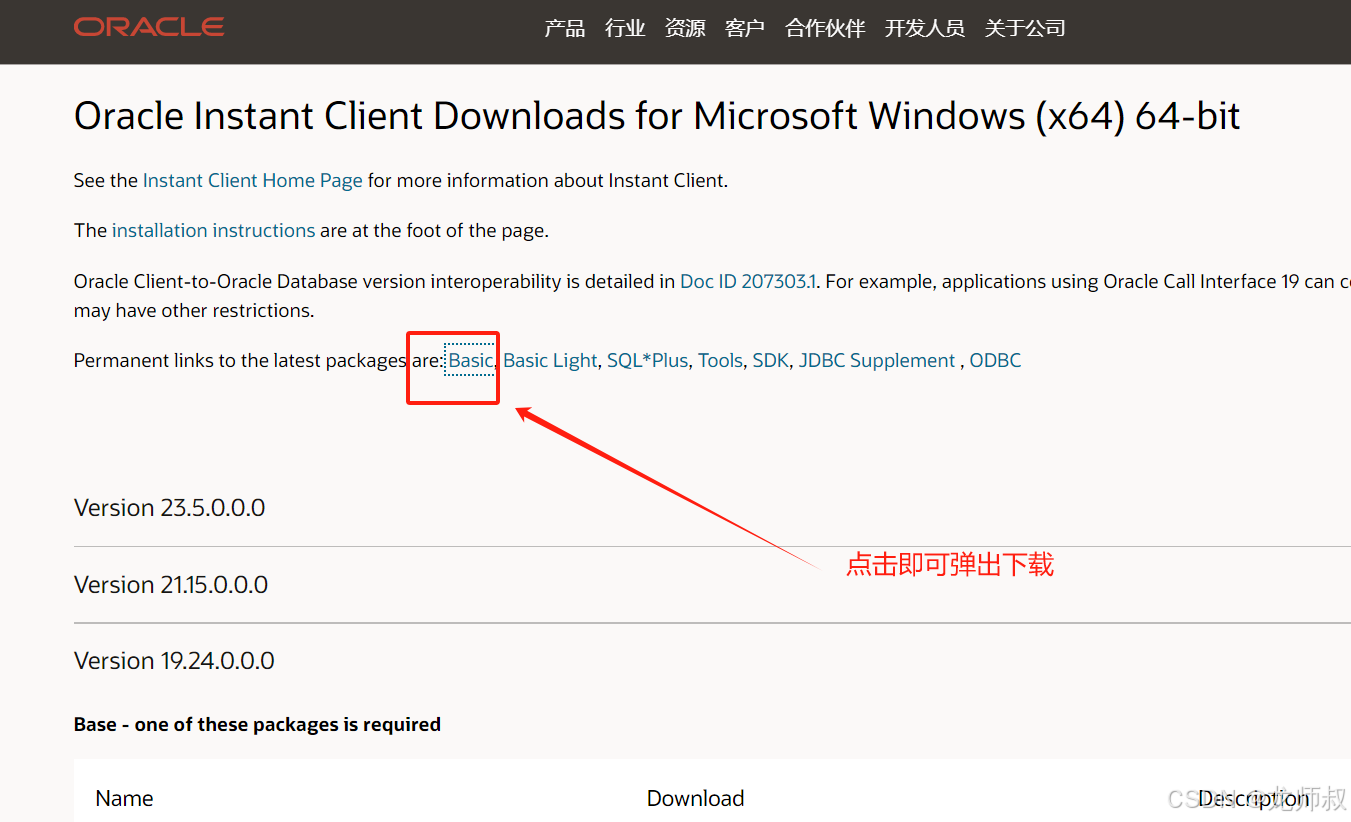Viewport: 1351px width, 822px height.
Task: Click the JDBC Supplement link
Action: point(877,360)
